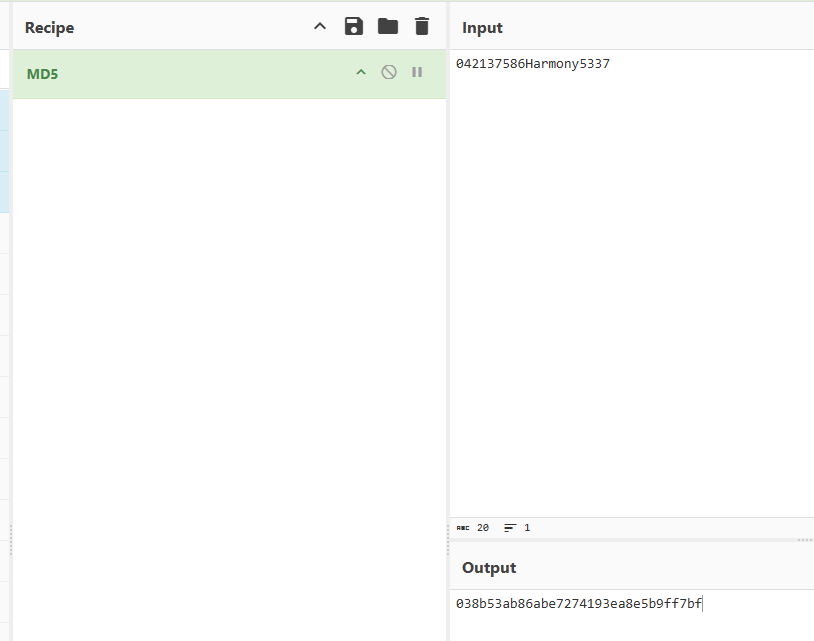Collapse the Recipe pane using its chevron

tap(320, 27)
